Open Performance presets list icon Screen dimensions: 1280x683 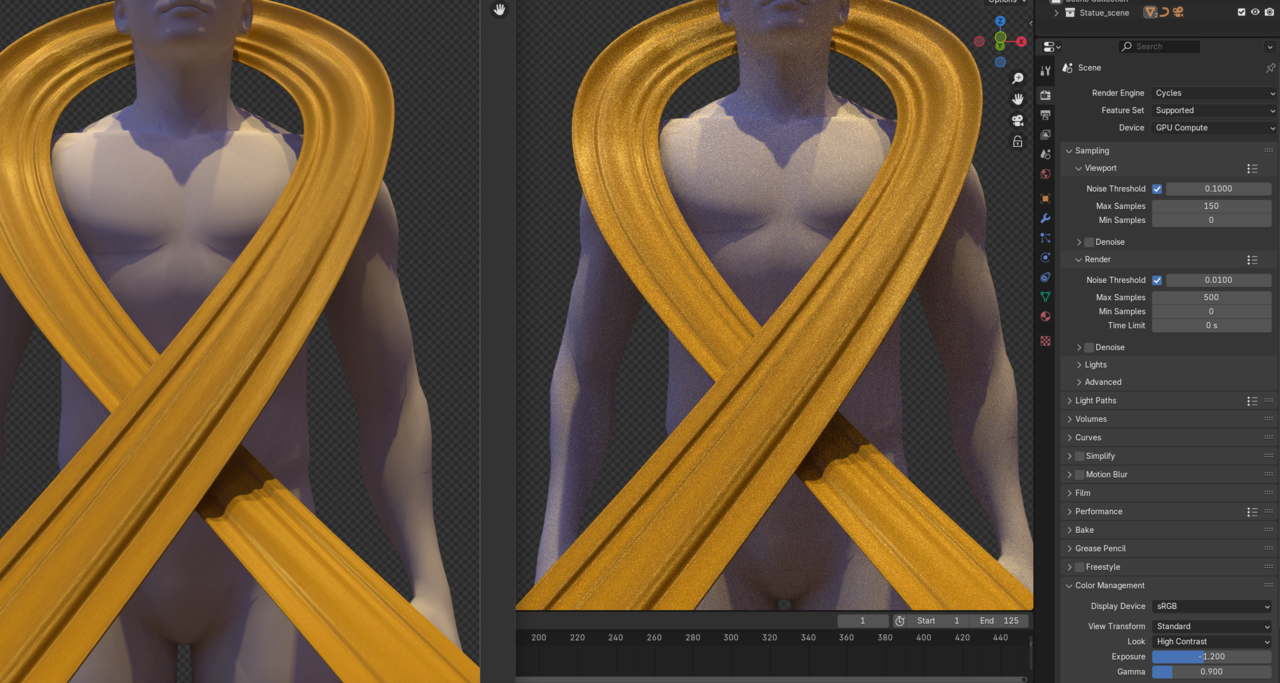(x=1252, y=512)
